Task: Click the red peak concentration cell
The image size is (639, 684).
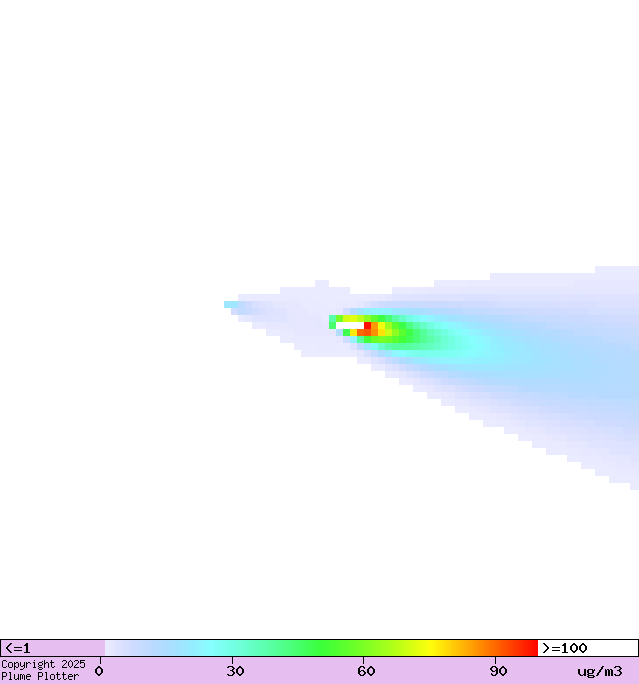Action: point(368,325)
